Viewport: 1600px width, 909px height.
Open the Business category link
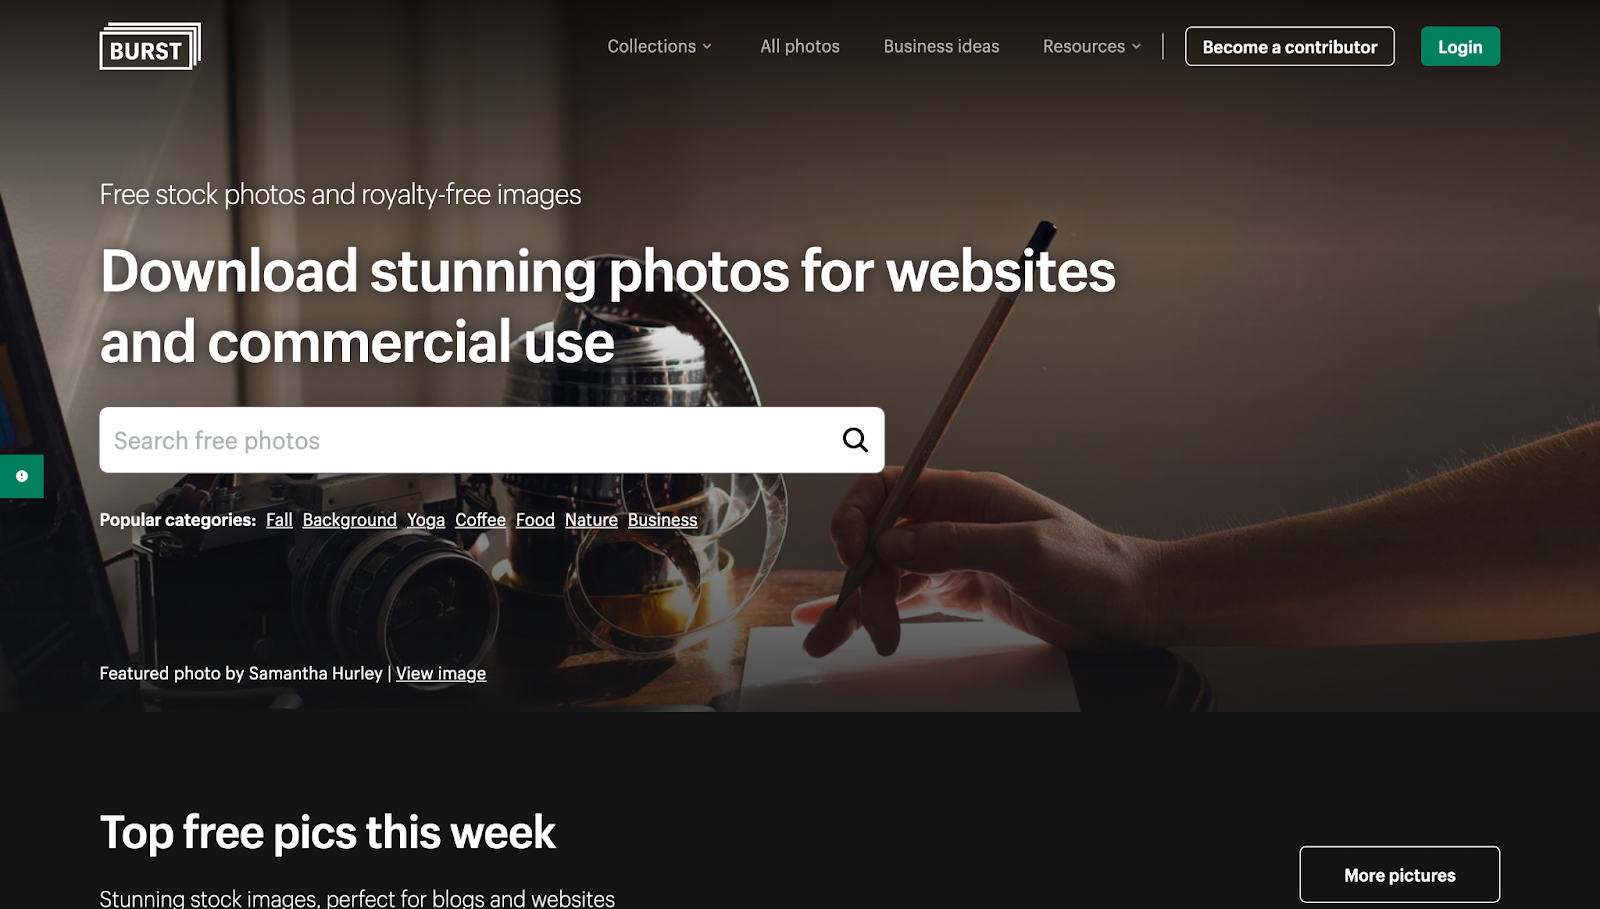pos(662,520)
